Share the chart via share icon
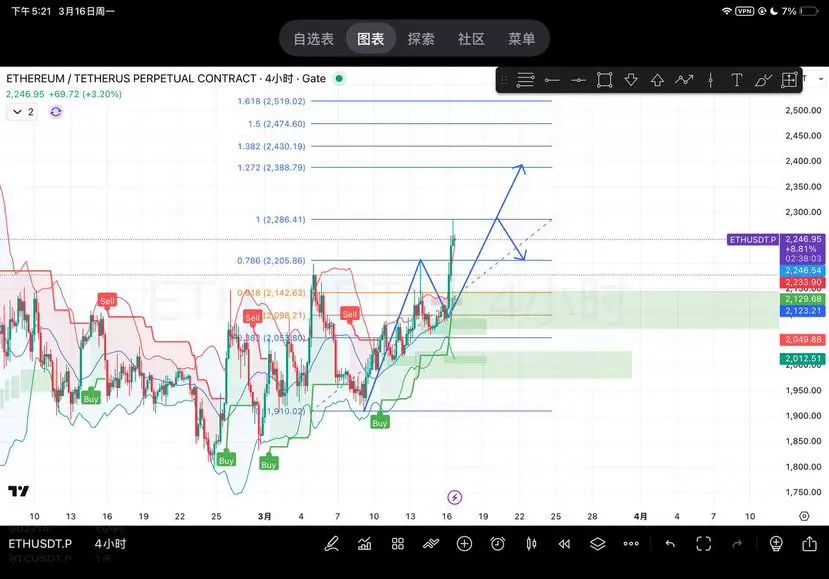 (x=809, y=544)
